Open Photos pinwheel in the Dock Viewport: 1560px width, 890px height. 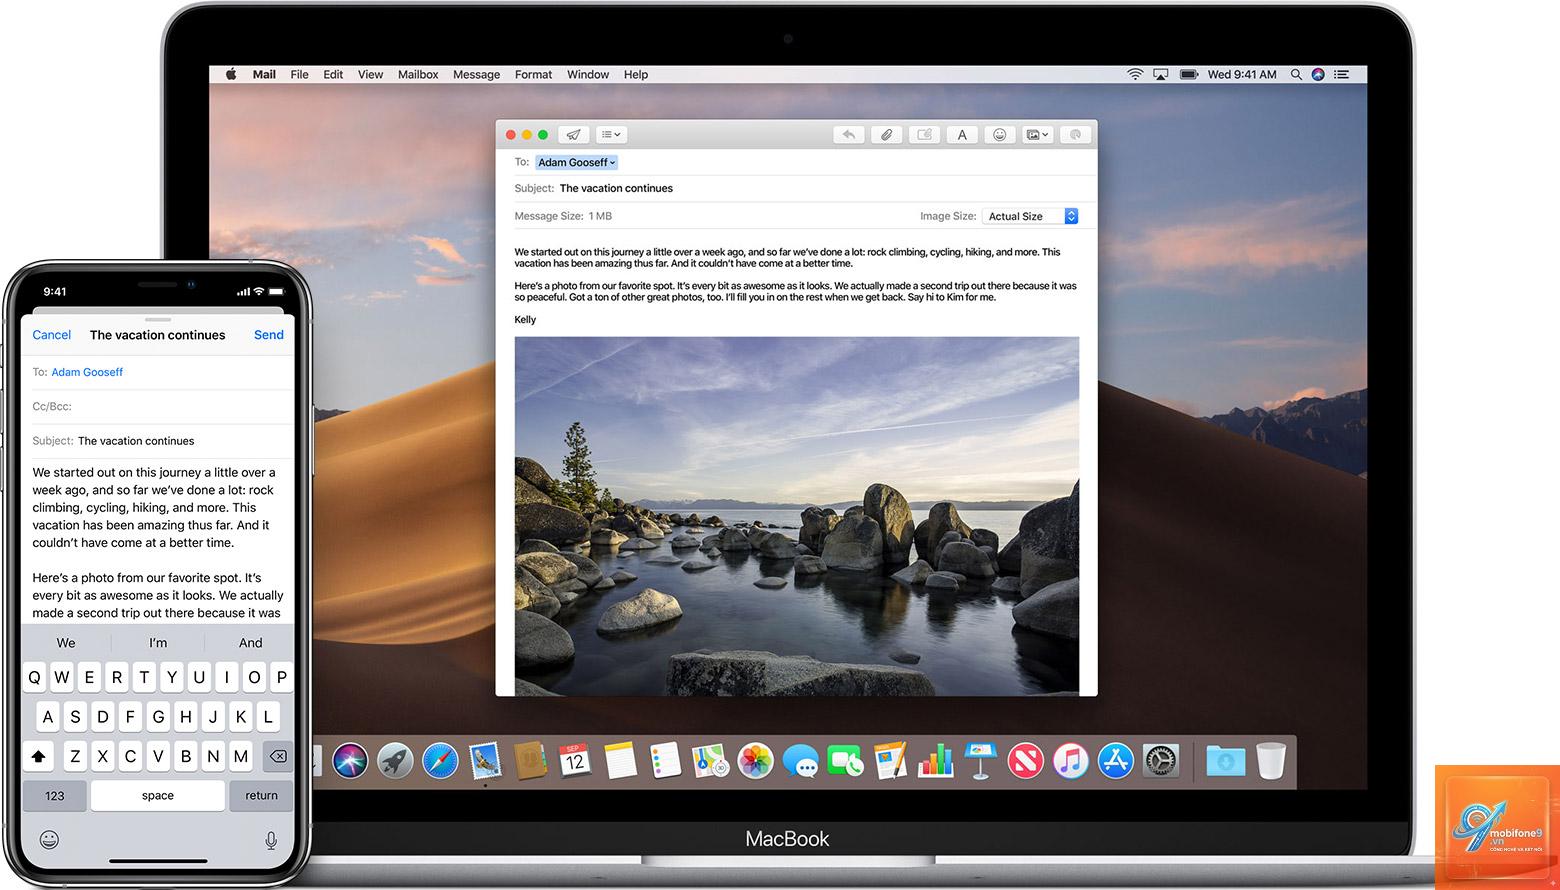point(756,761)
